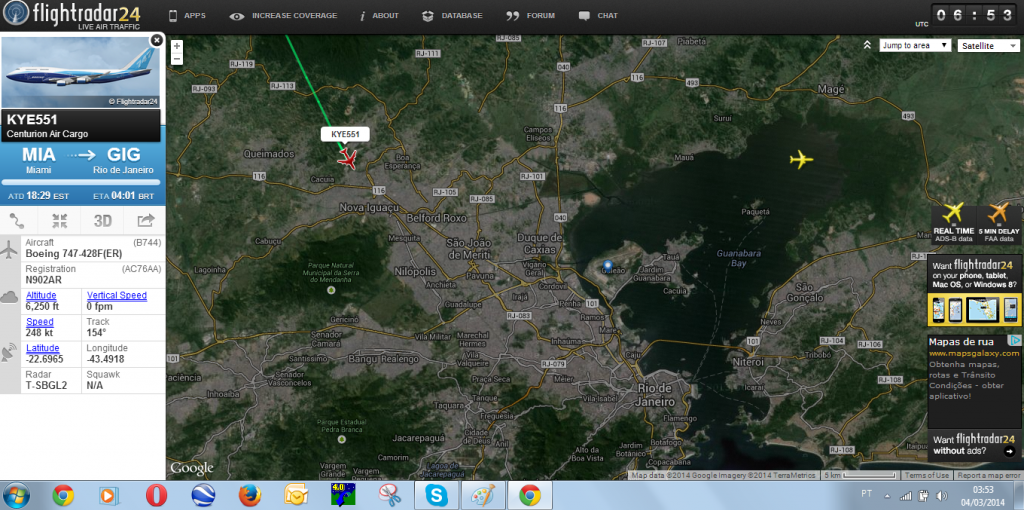The width and height of the screenshot is (1024, 510).
Task: Click the flight progress bar MIA to GIG
Action: point(81,182)
